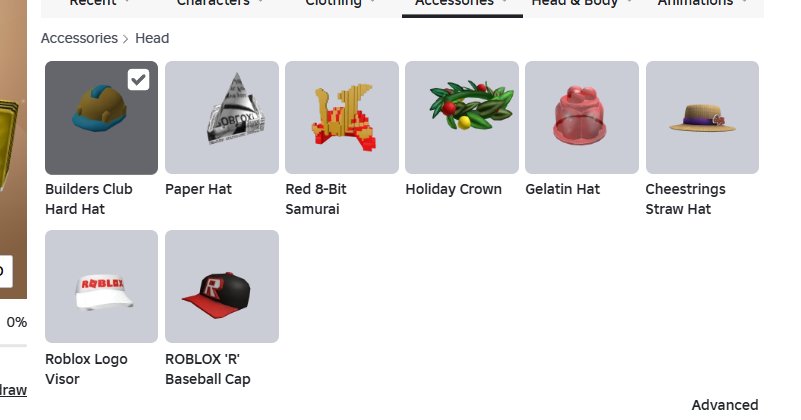Click the Paper Hat name label
Screen dimensions: 801x420
coord(198,190)
